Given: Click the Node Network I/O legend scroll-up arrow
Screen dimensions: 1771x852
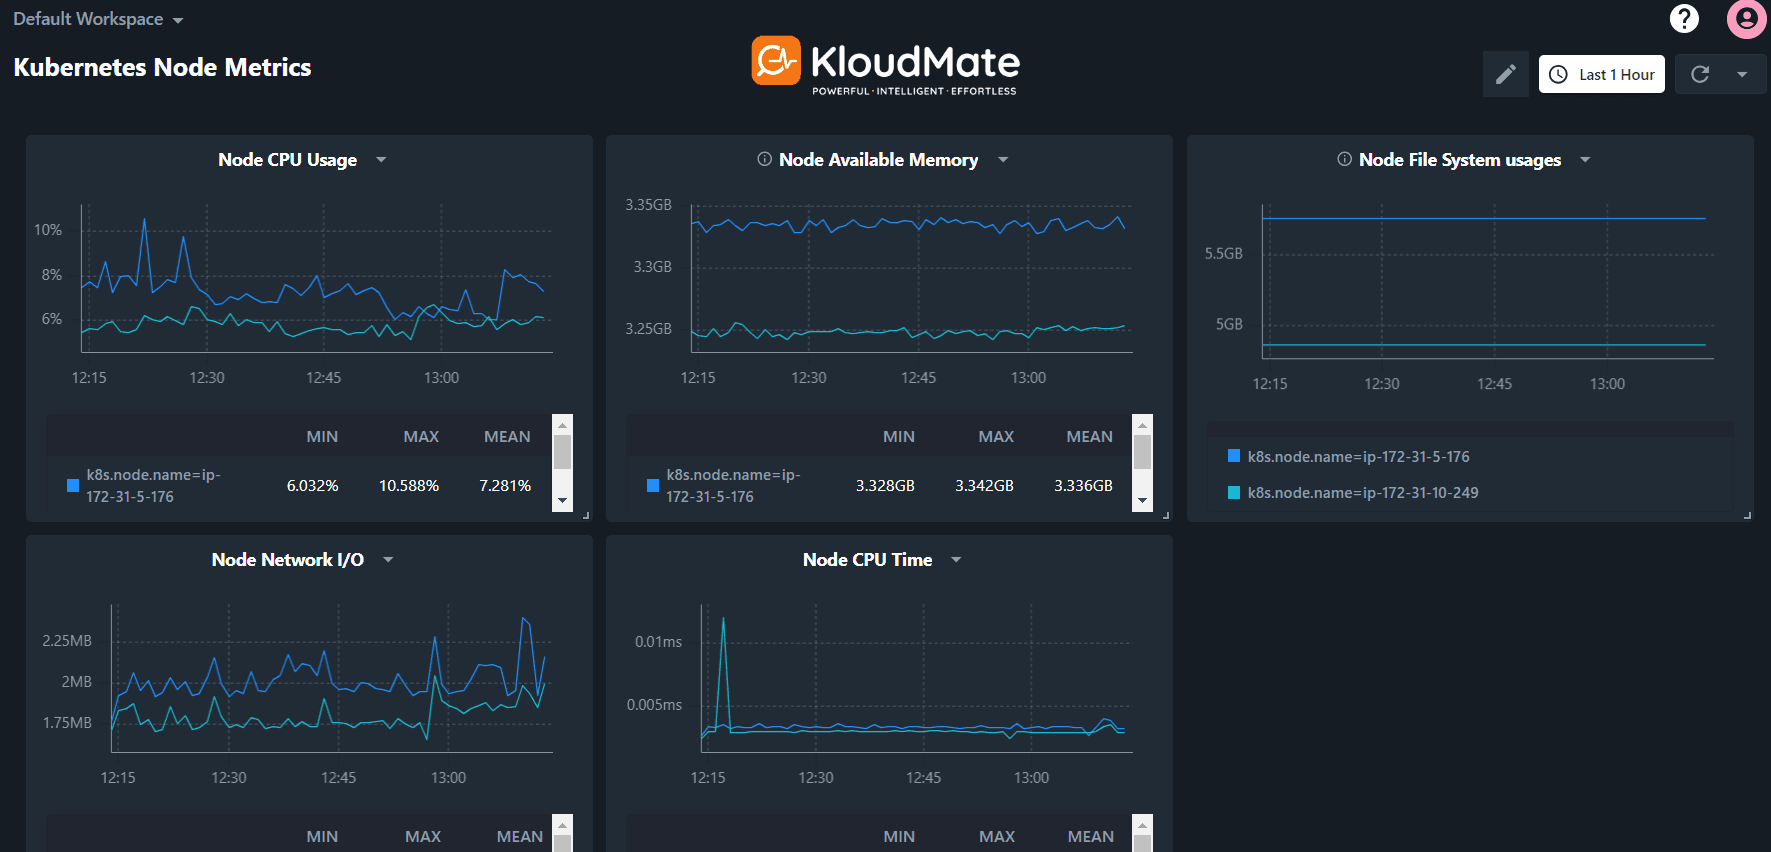Looking at the screenshot, I should pos(562,825).
